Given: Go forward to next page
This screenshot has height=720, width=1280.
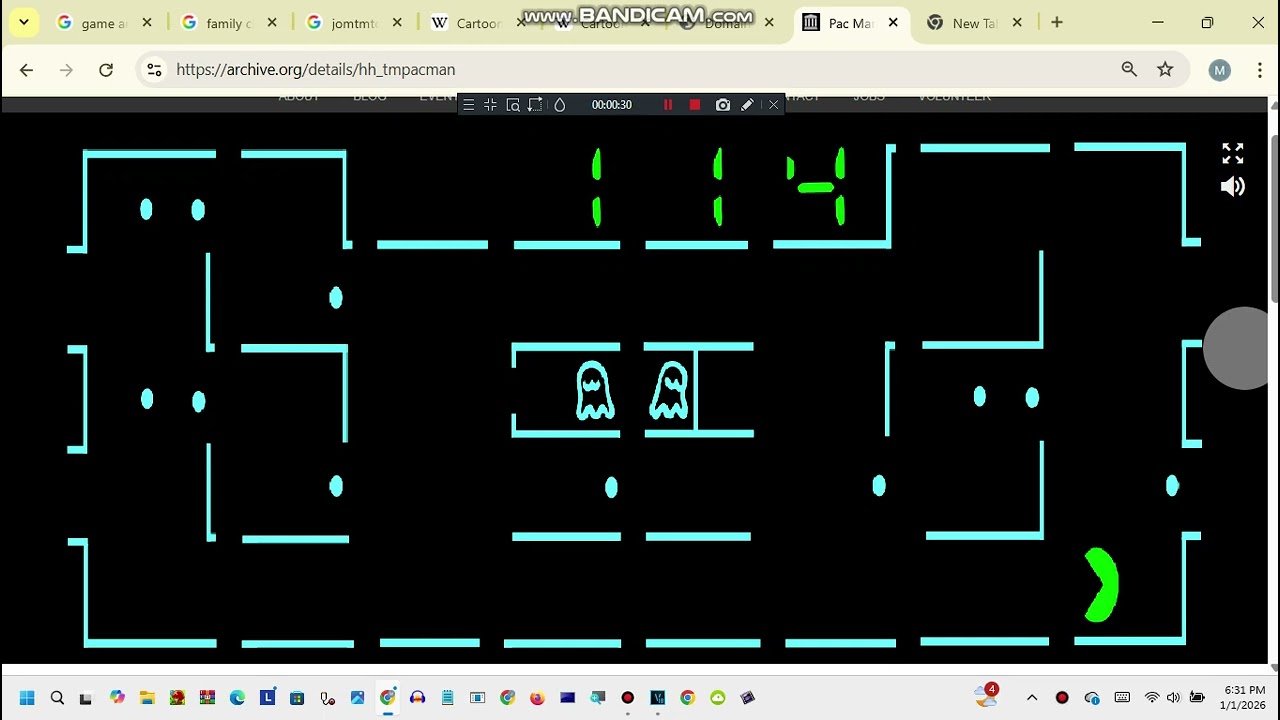Looking at the screenshot, I should (x=66, y=69).
